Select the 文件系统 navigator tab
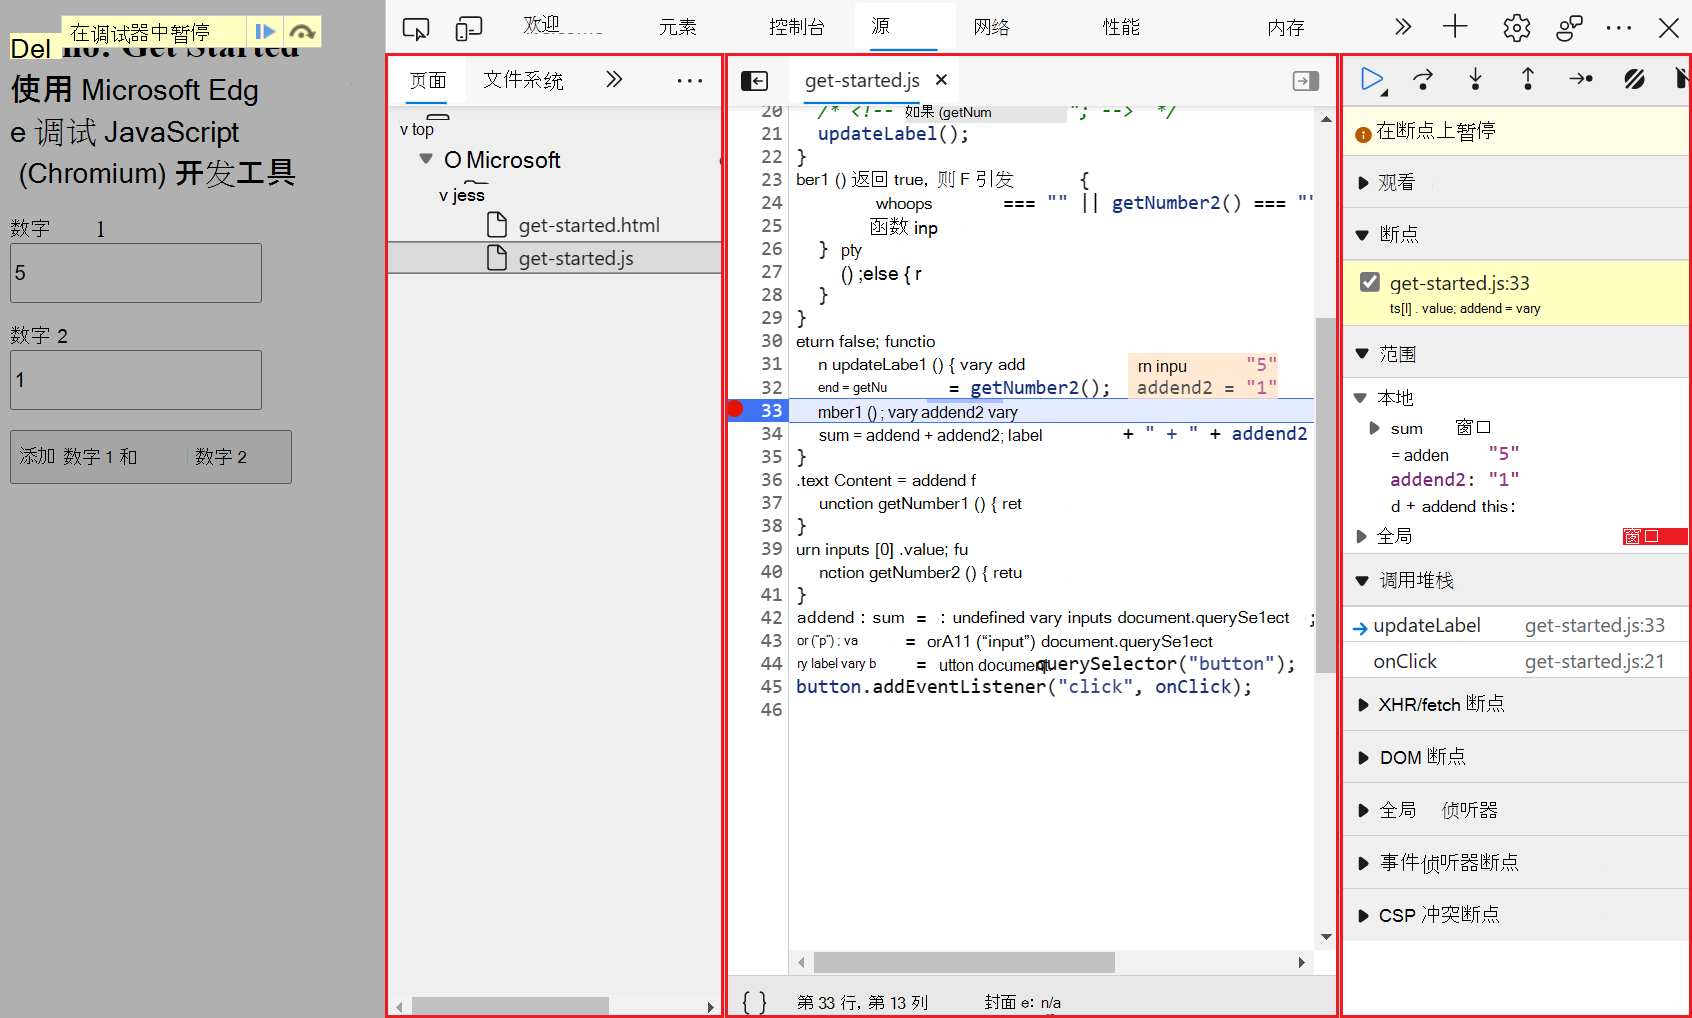This screenshot has height=1018, width=1692. point(523,80)
